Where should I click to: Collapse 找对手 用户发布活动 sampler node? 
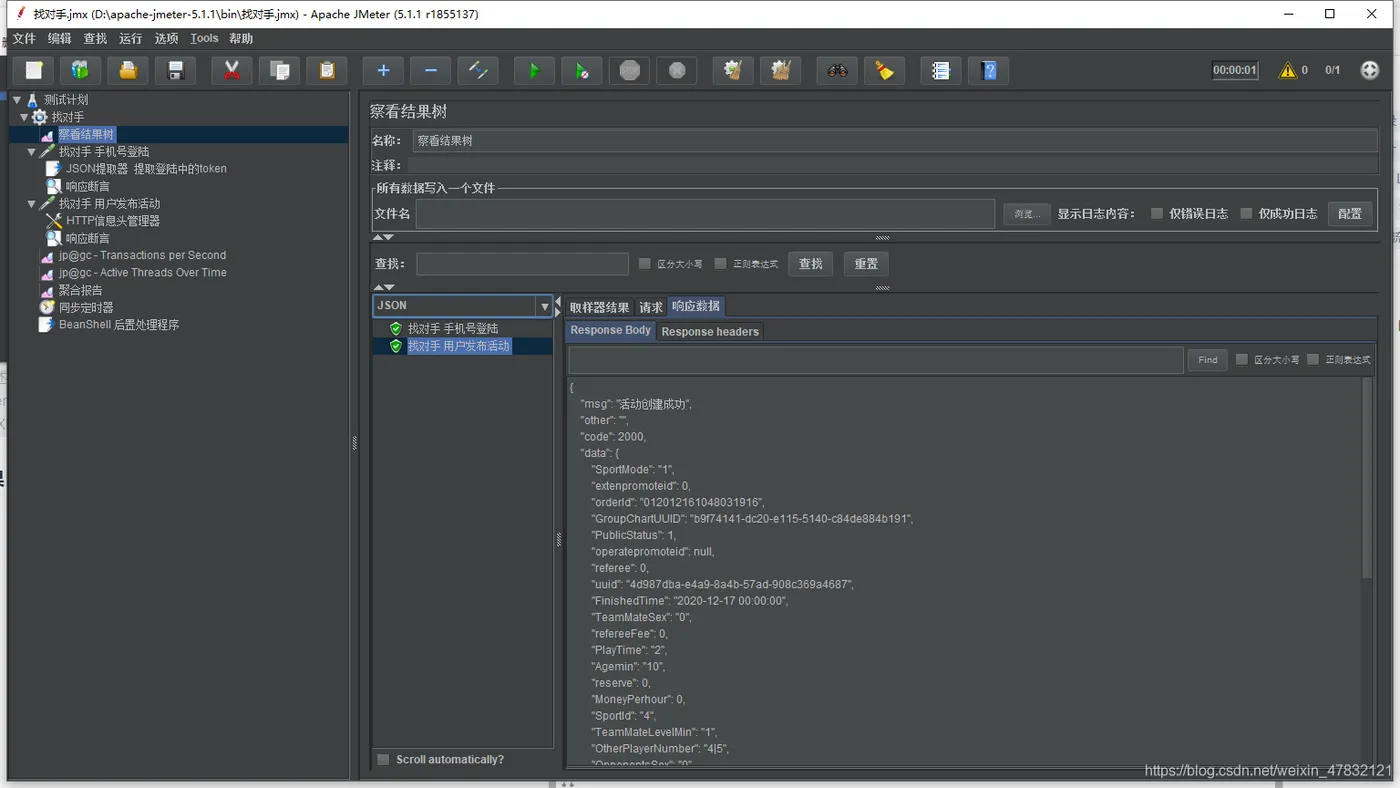31,204
